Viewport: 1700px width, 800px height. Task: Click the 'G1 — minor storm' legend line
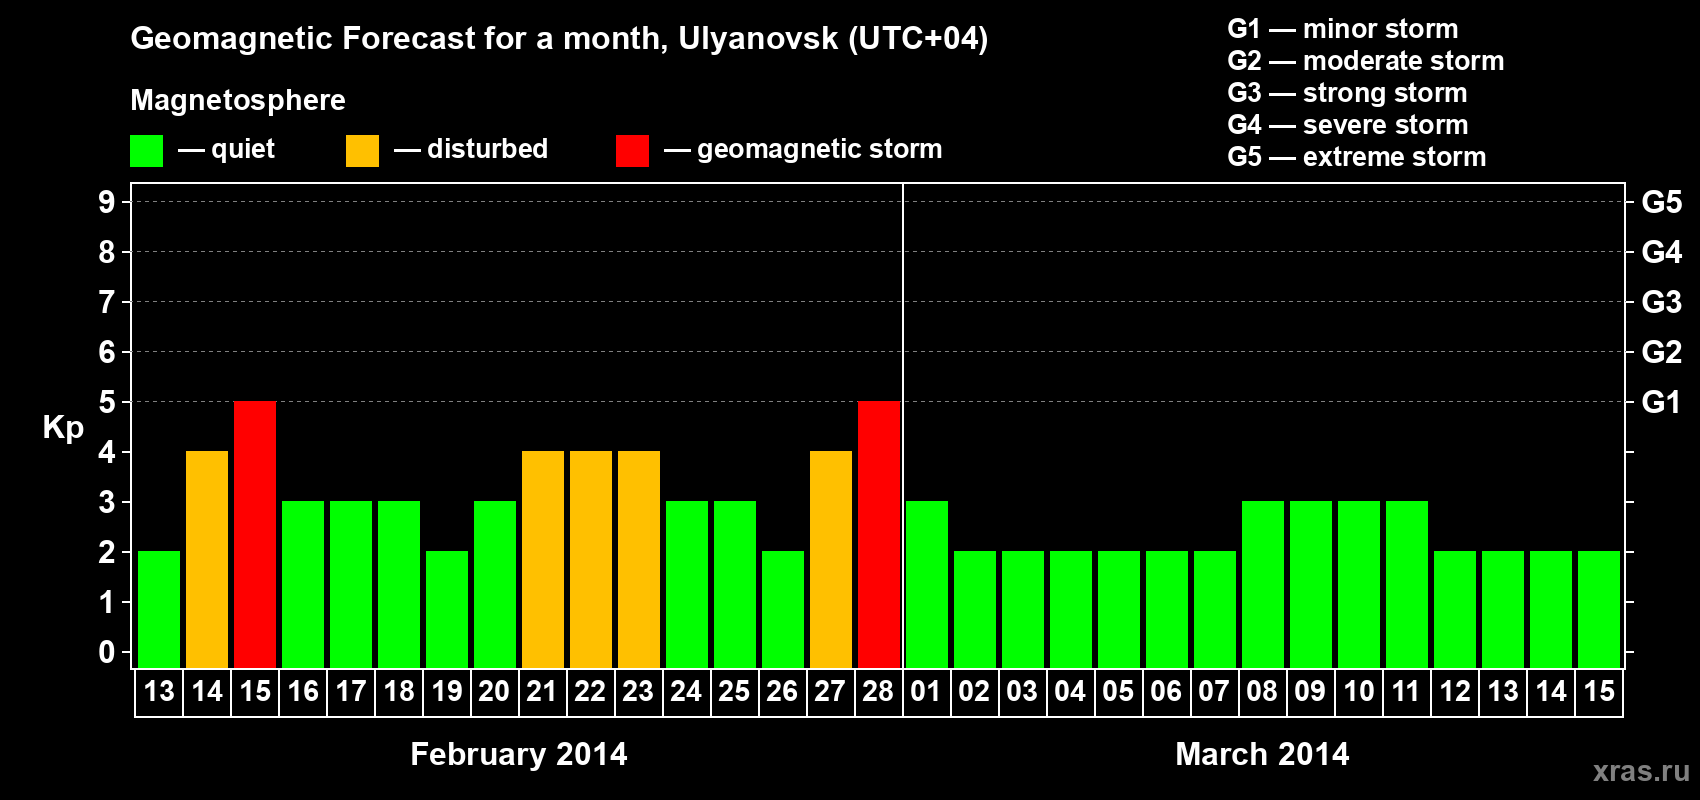tap(1343, 29)
